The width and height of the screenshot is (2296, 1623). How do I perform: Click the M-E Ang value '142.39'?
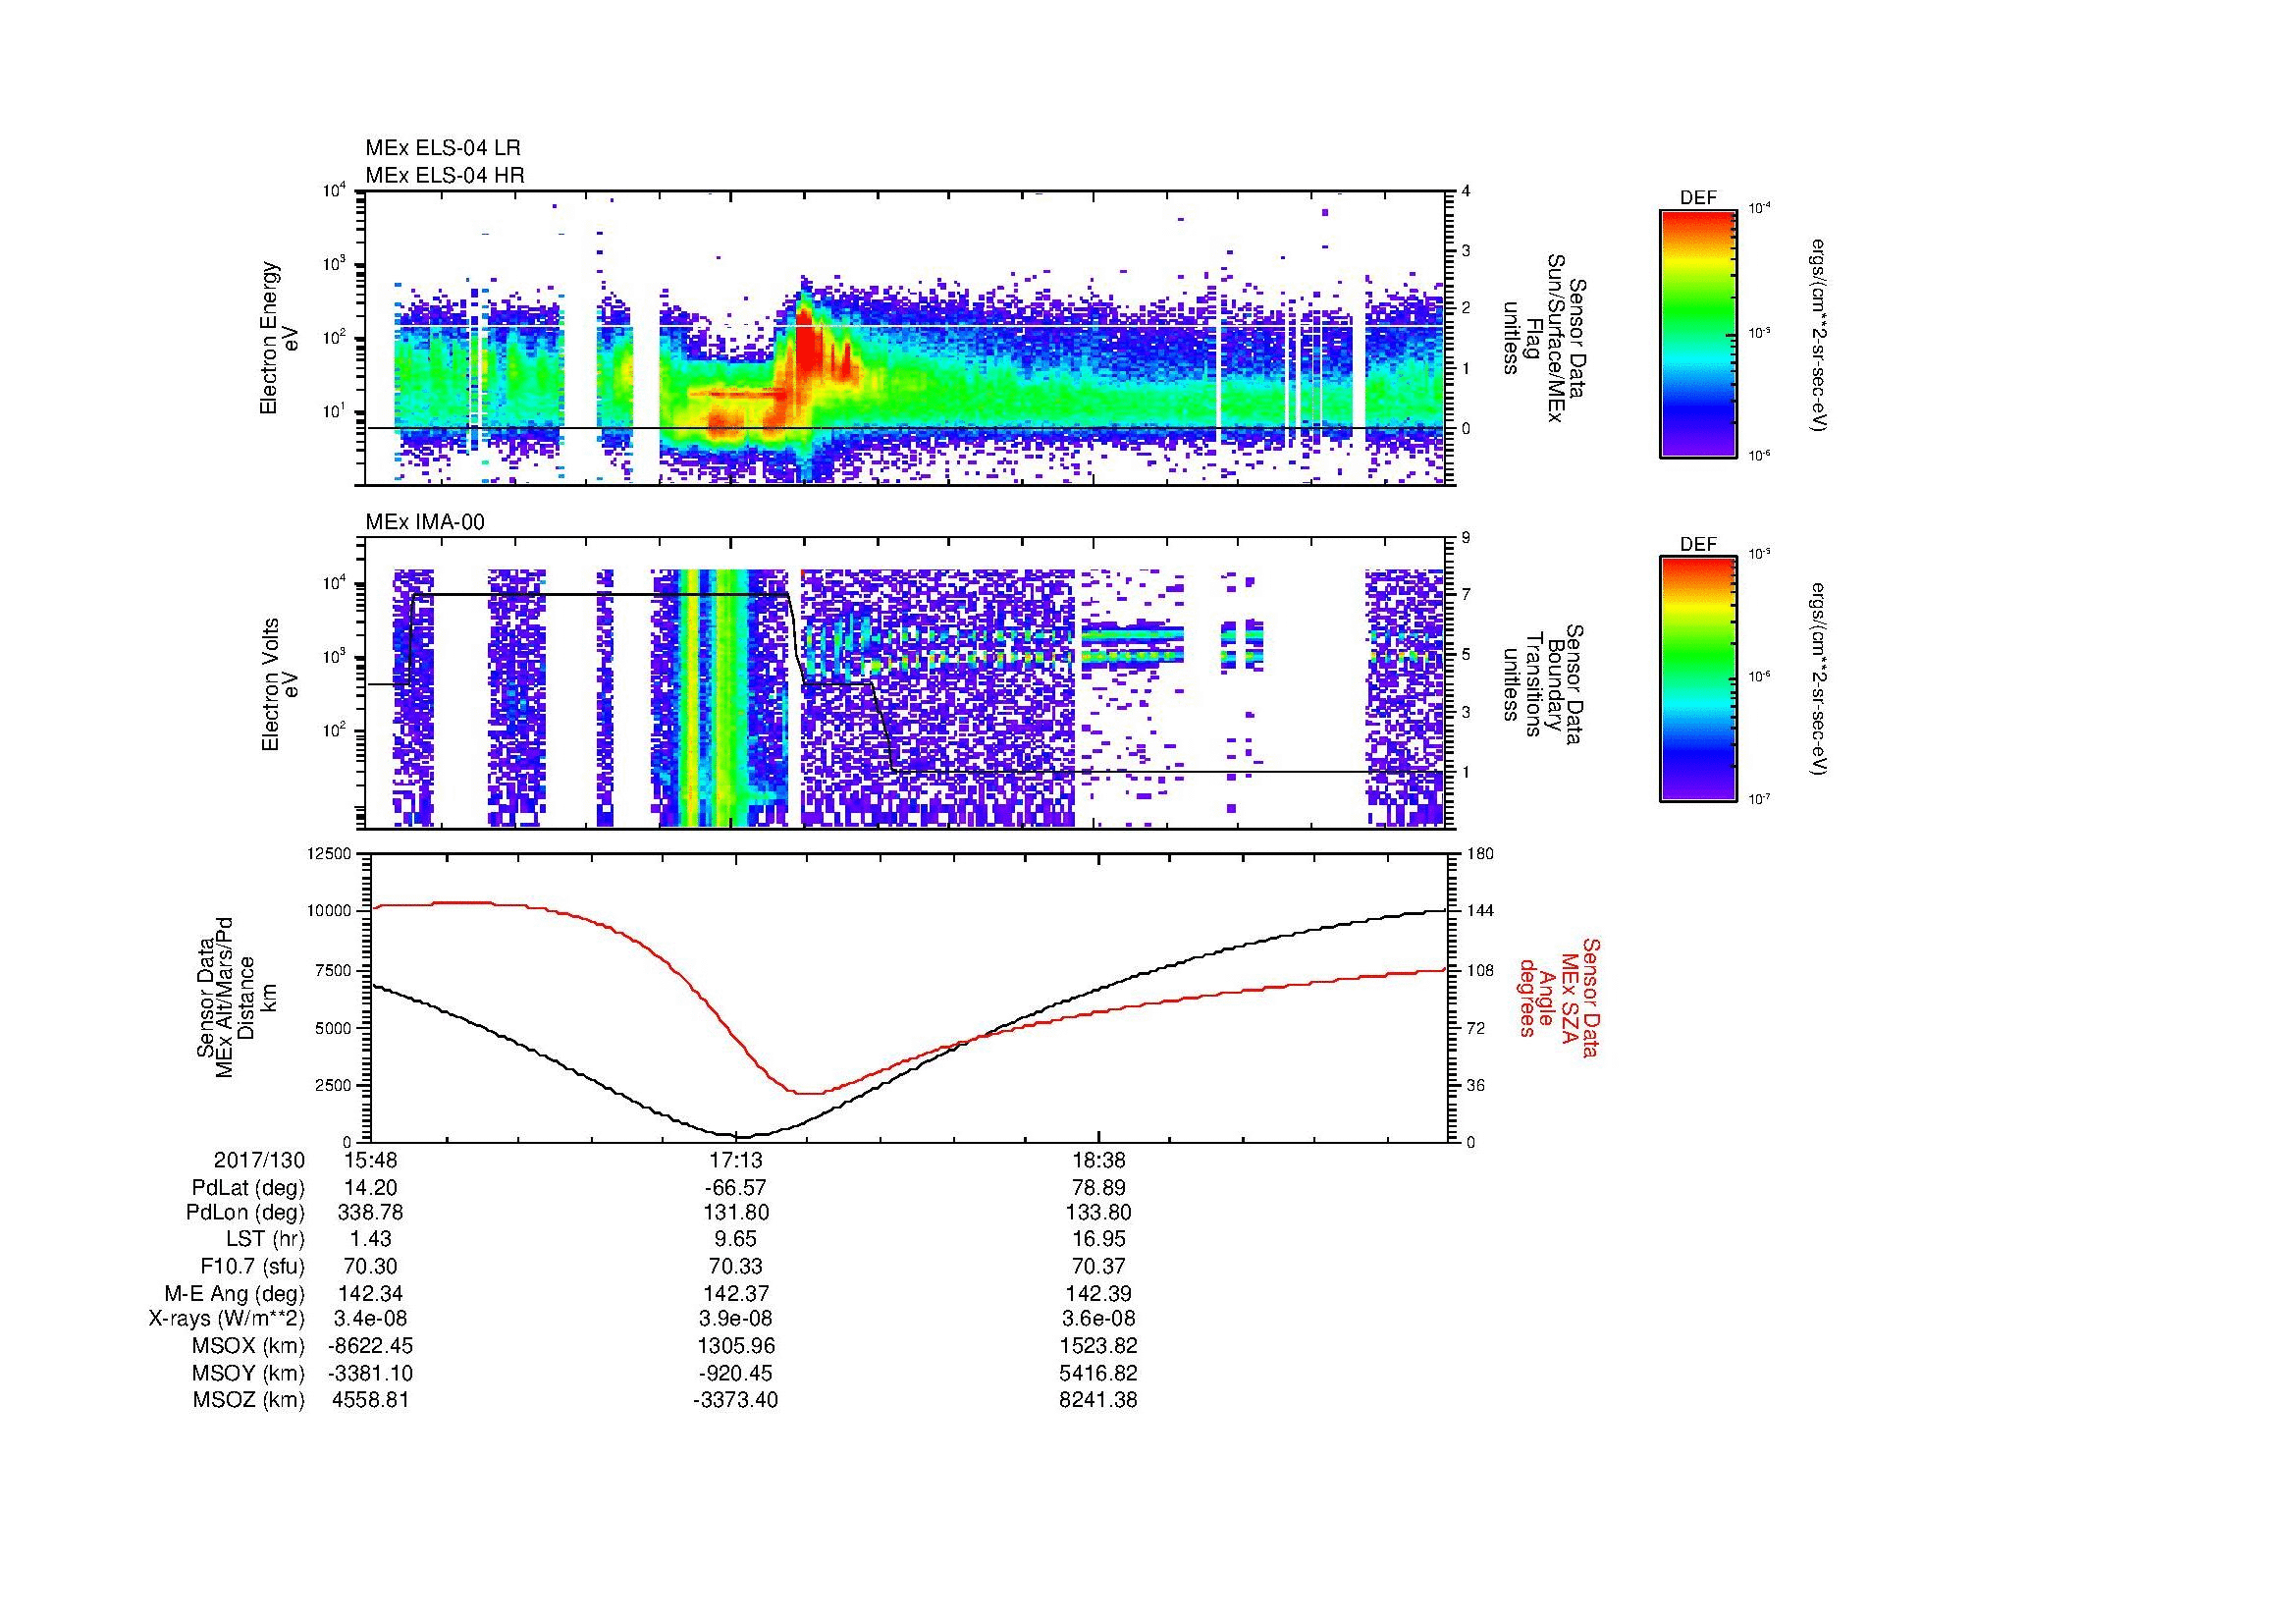[x=1098, y=1293]
